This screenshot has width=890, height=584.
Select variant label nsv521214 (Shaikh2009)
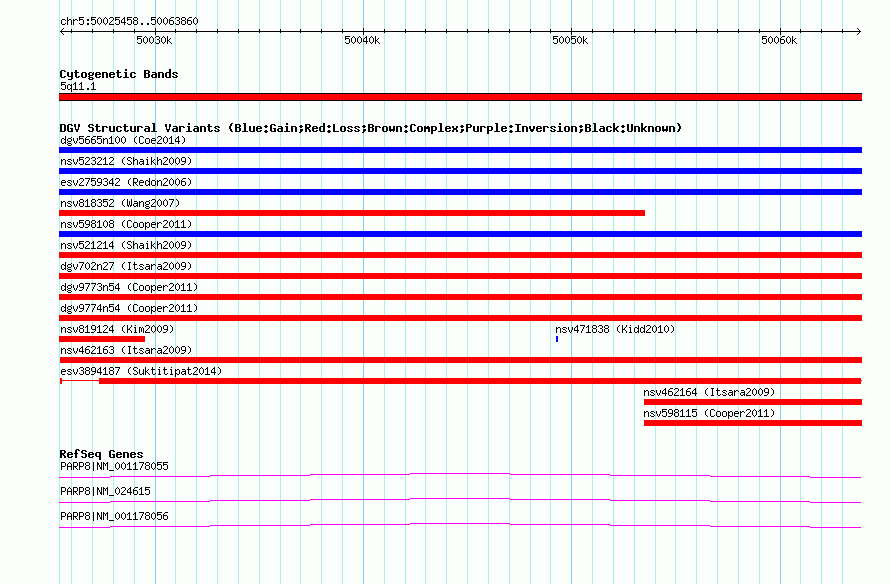[126, 245]
